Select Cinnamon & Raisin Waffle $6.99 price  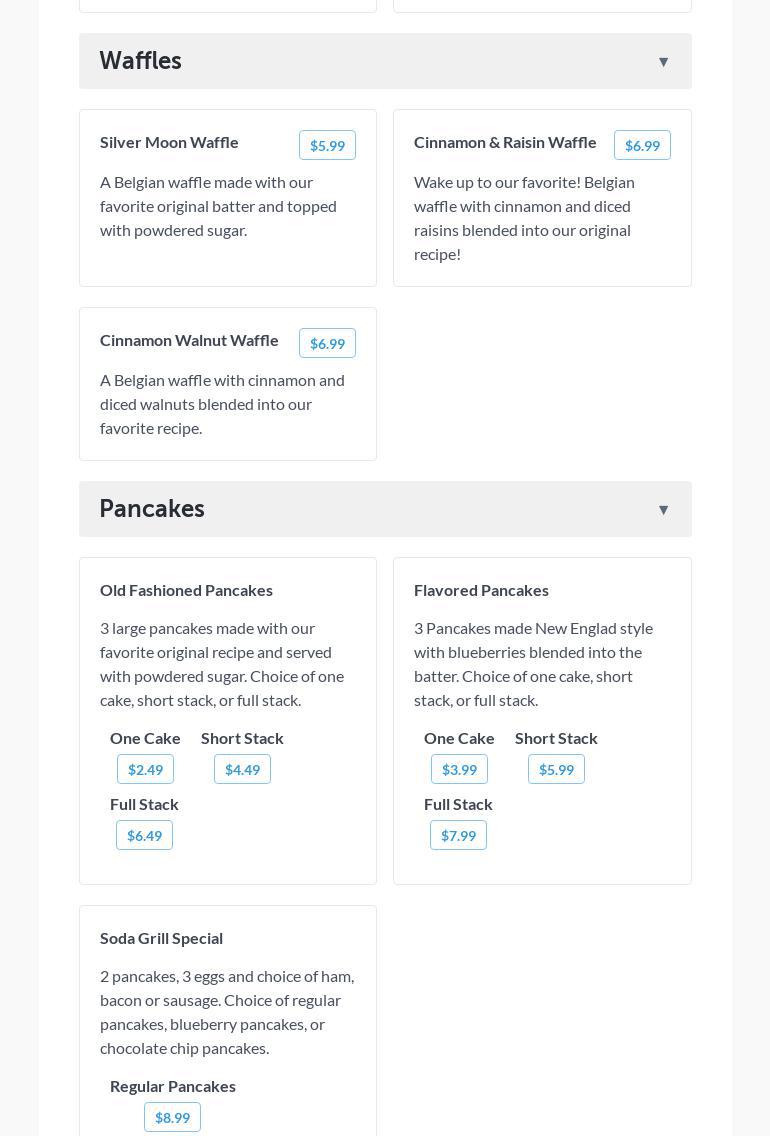pyautogui.click(x=642, y=146)
